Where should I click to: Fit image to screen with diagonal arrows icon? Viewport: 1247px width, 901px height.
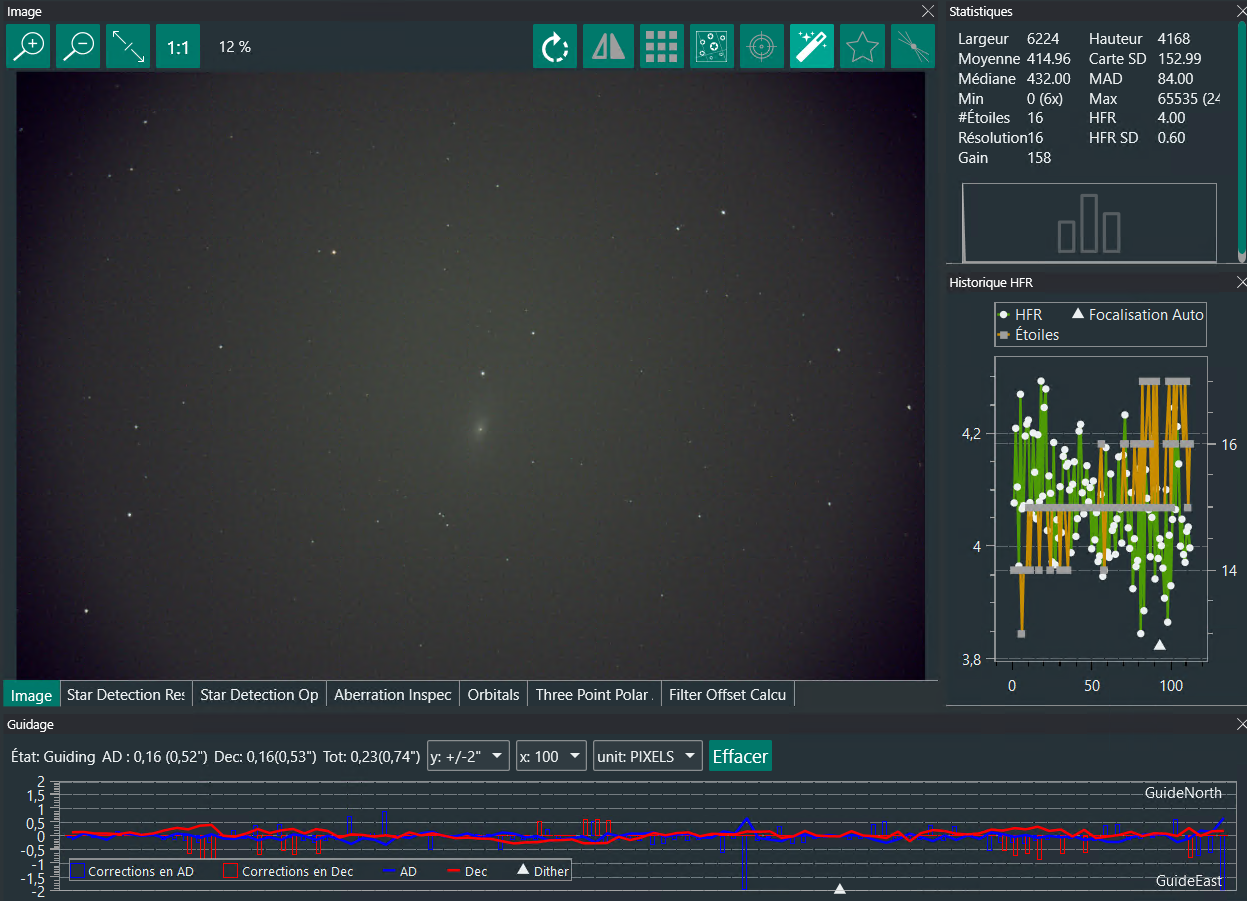128,47
